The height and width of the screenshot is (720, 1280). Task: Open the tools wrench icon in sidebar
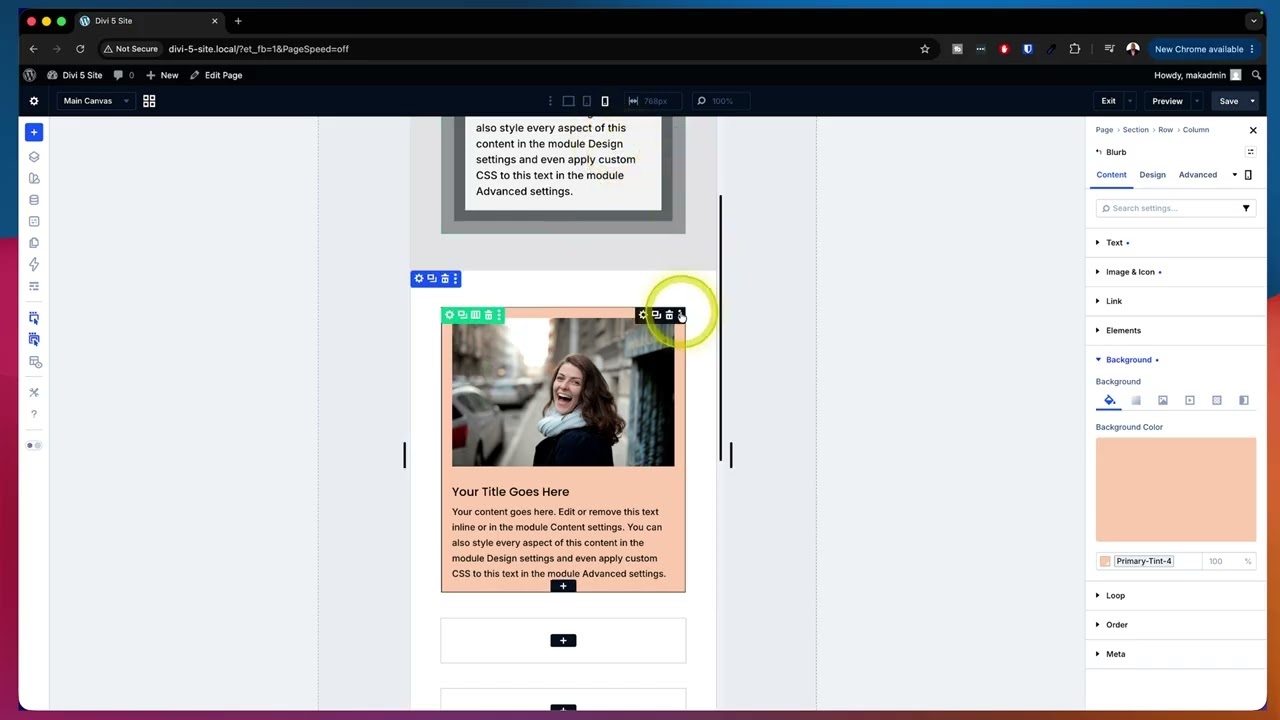pyautogui.click(x=34, y=393)
